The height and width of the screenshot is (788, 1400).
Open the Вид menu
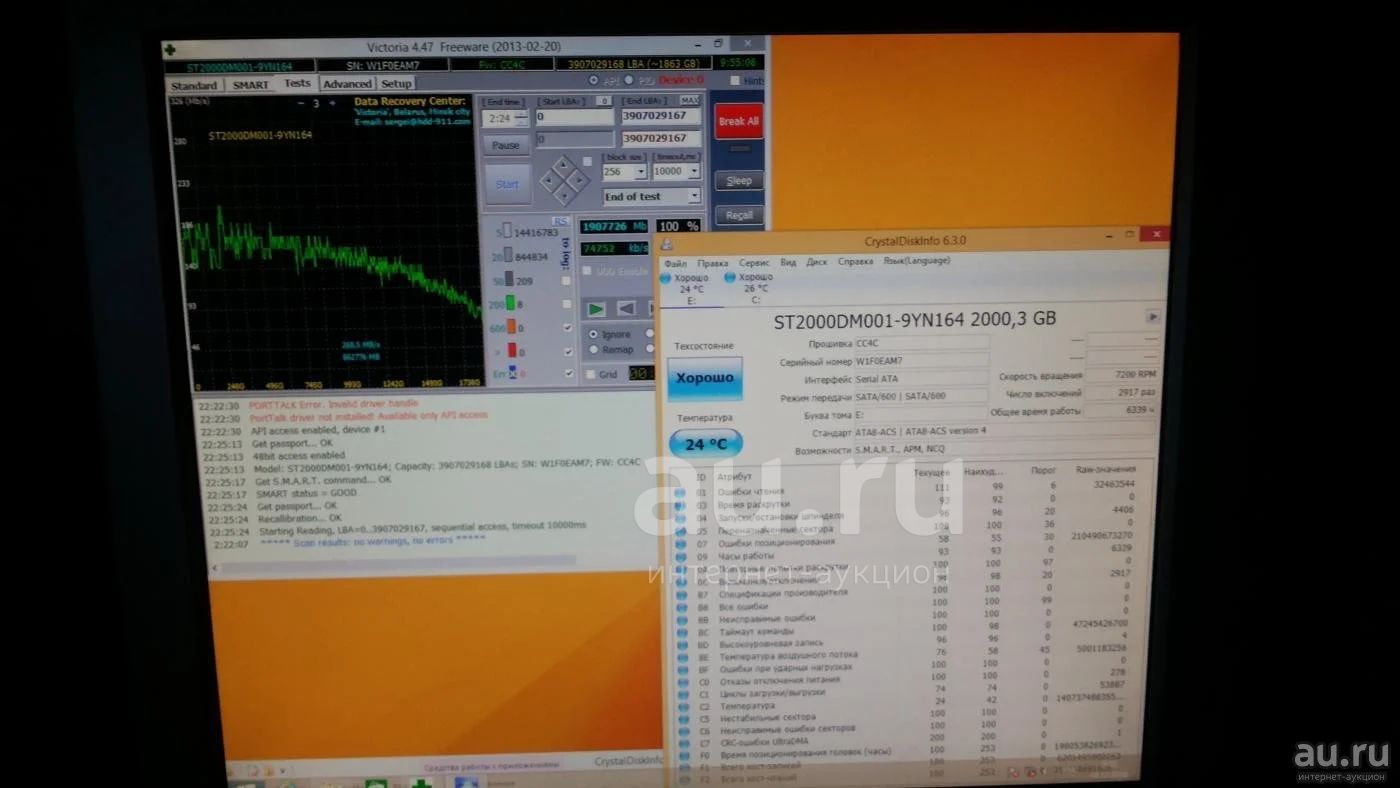pyautogui.click(x=788, y=263)
